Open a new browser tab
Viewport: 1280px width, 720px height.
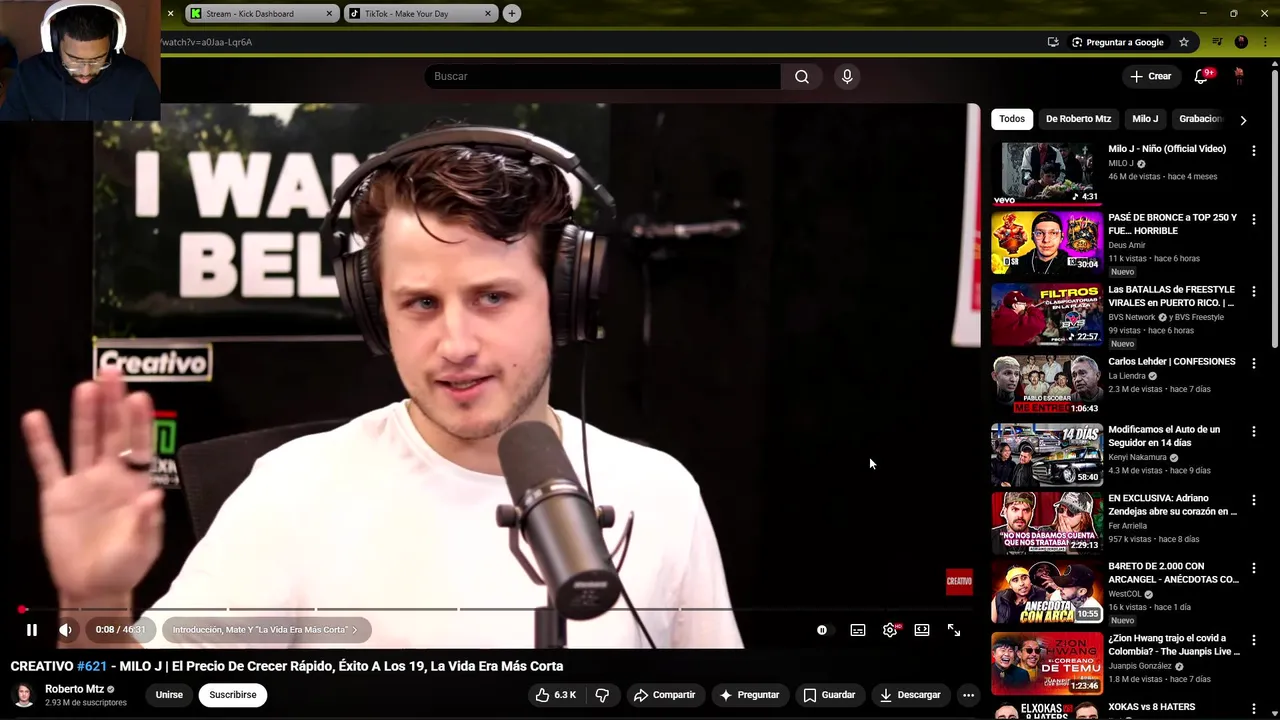(512, 14)
